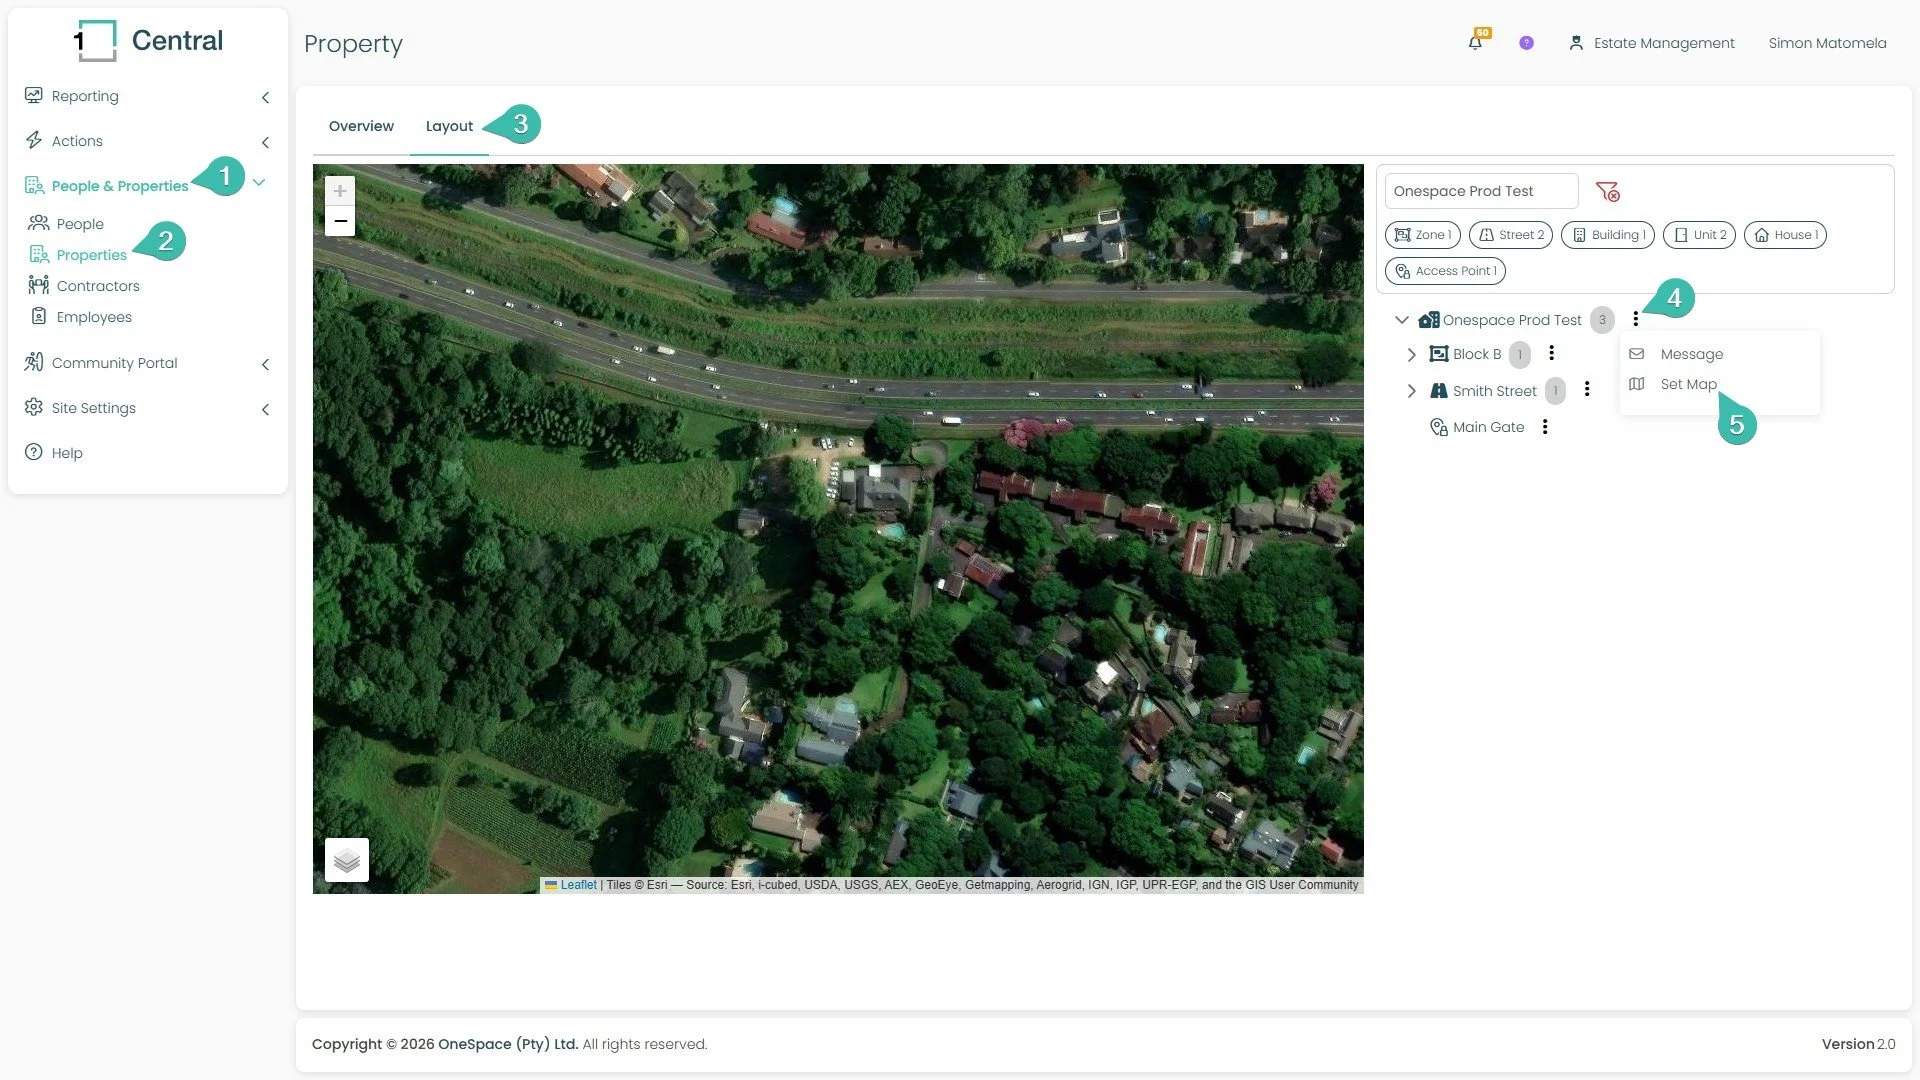This screenshot has width=1920, height=1080.
Task: Click the Block B zone icon
Action: 1439,354
